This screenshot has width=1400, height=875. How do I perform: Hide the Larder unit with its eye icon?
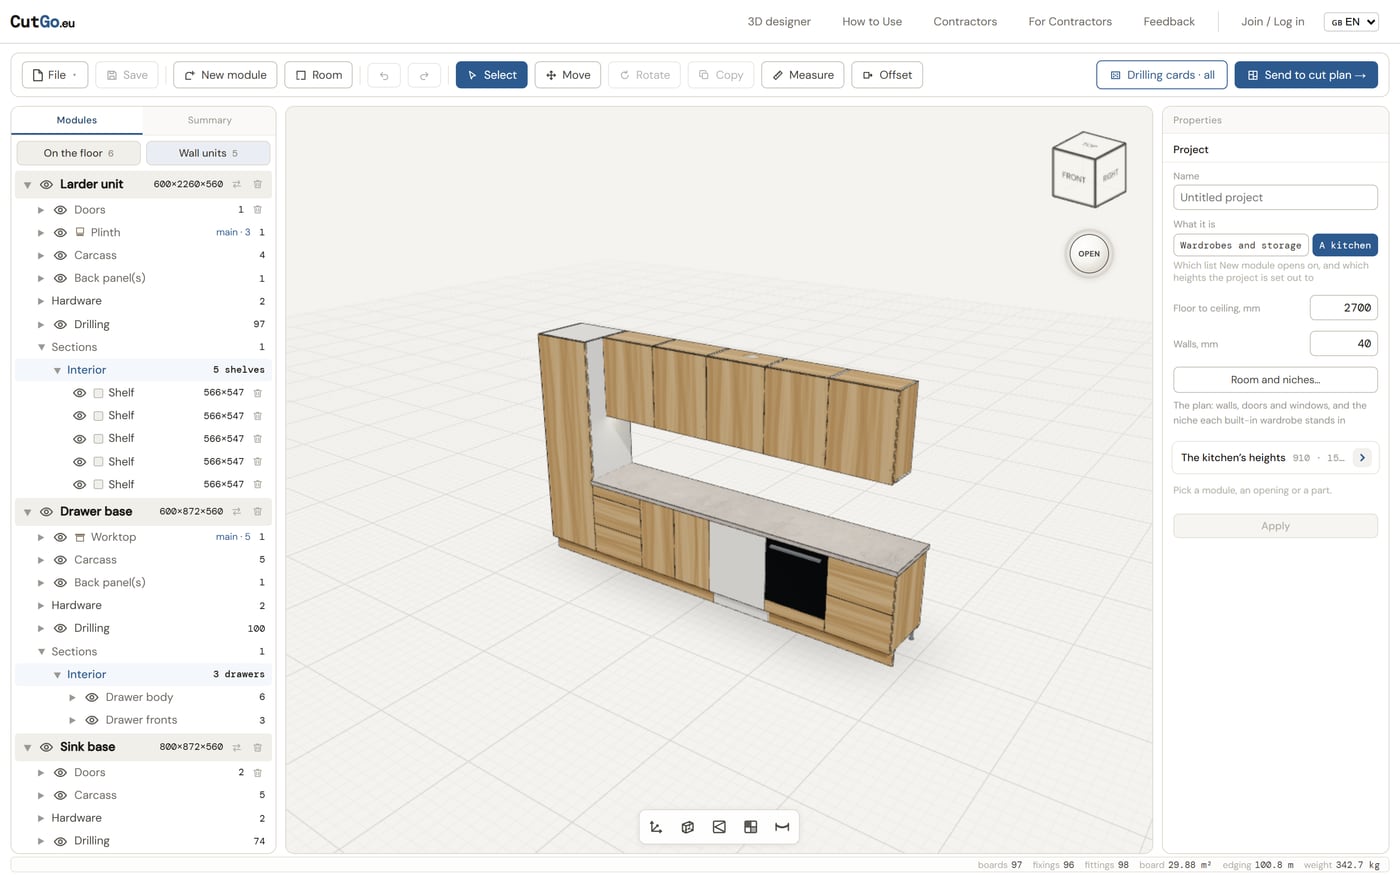(x=46, y=184)
